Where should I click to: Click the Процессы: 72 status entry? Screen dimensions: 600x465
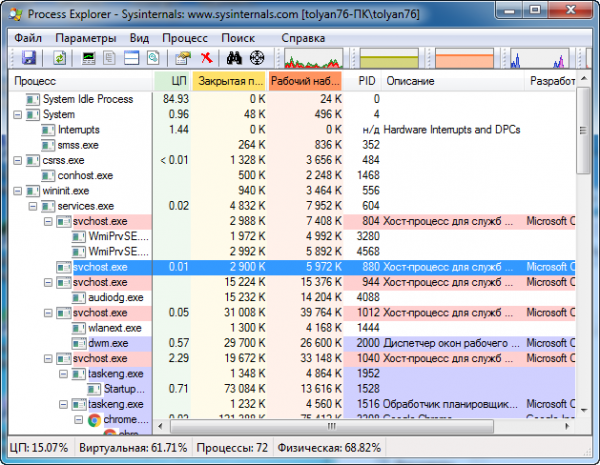(x=232, y=448)
